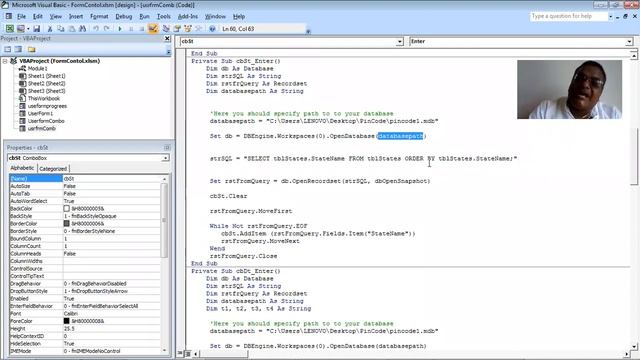This screenshot has height=360, width=640.
Task: Open the cbSt ComboBox selector in Properties
Action: pos(165,158)
